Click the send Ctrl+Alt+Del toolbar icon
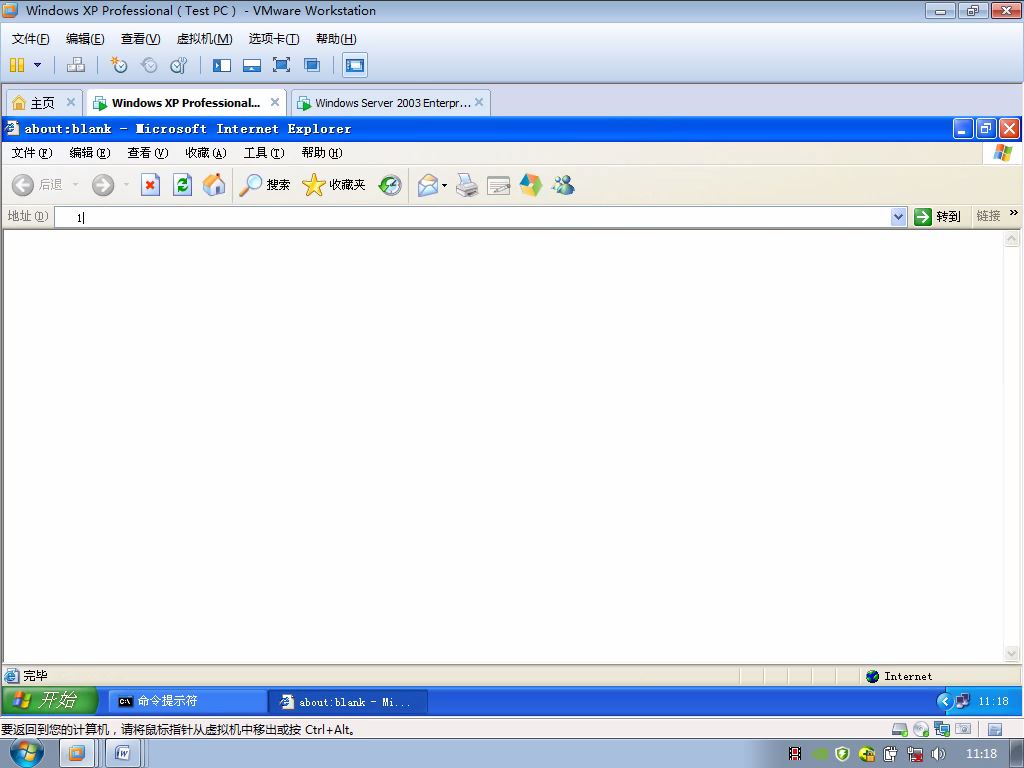Screen dimensions: 1024x768 point(76,65)
